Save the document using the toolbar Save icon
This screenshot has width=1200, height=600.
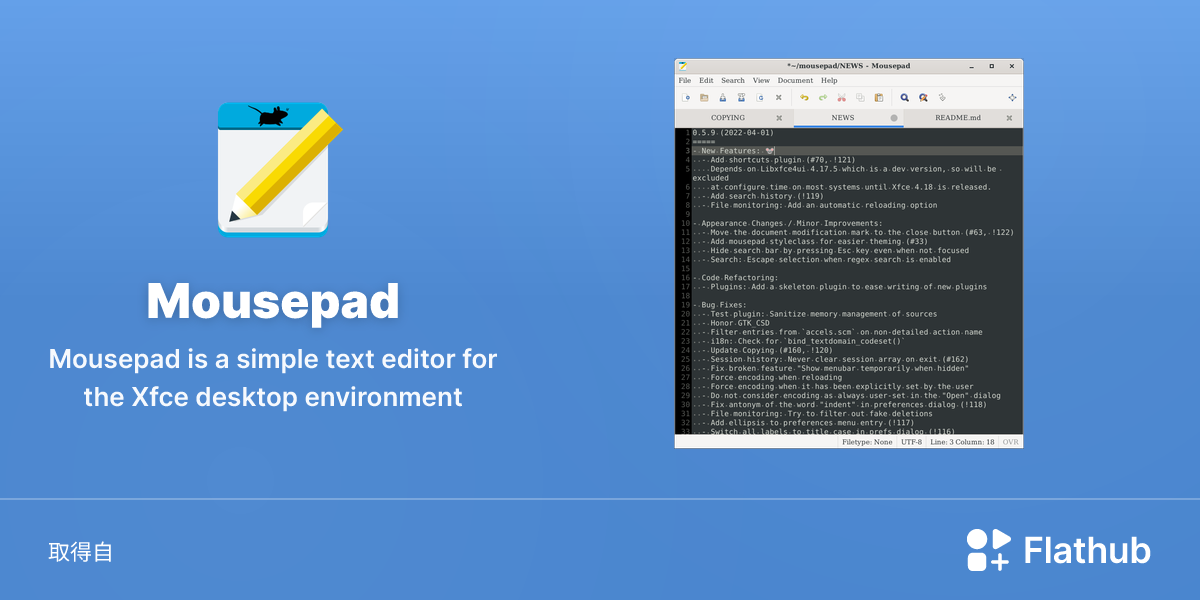[722, 98]
